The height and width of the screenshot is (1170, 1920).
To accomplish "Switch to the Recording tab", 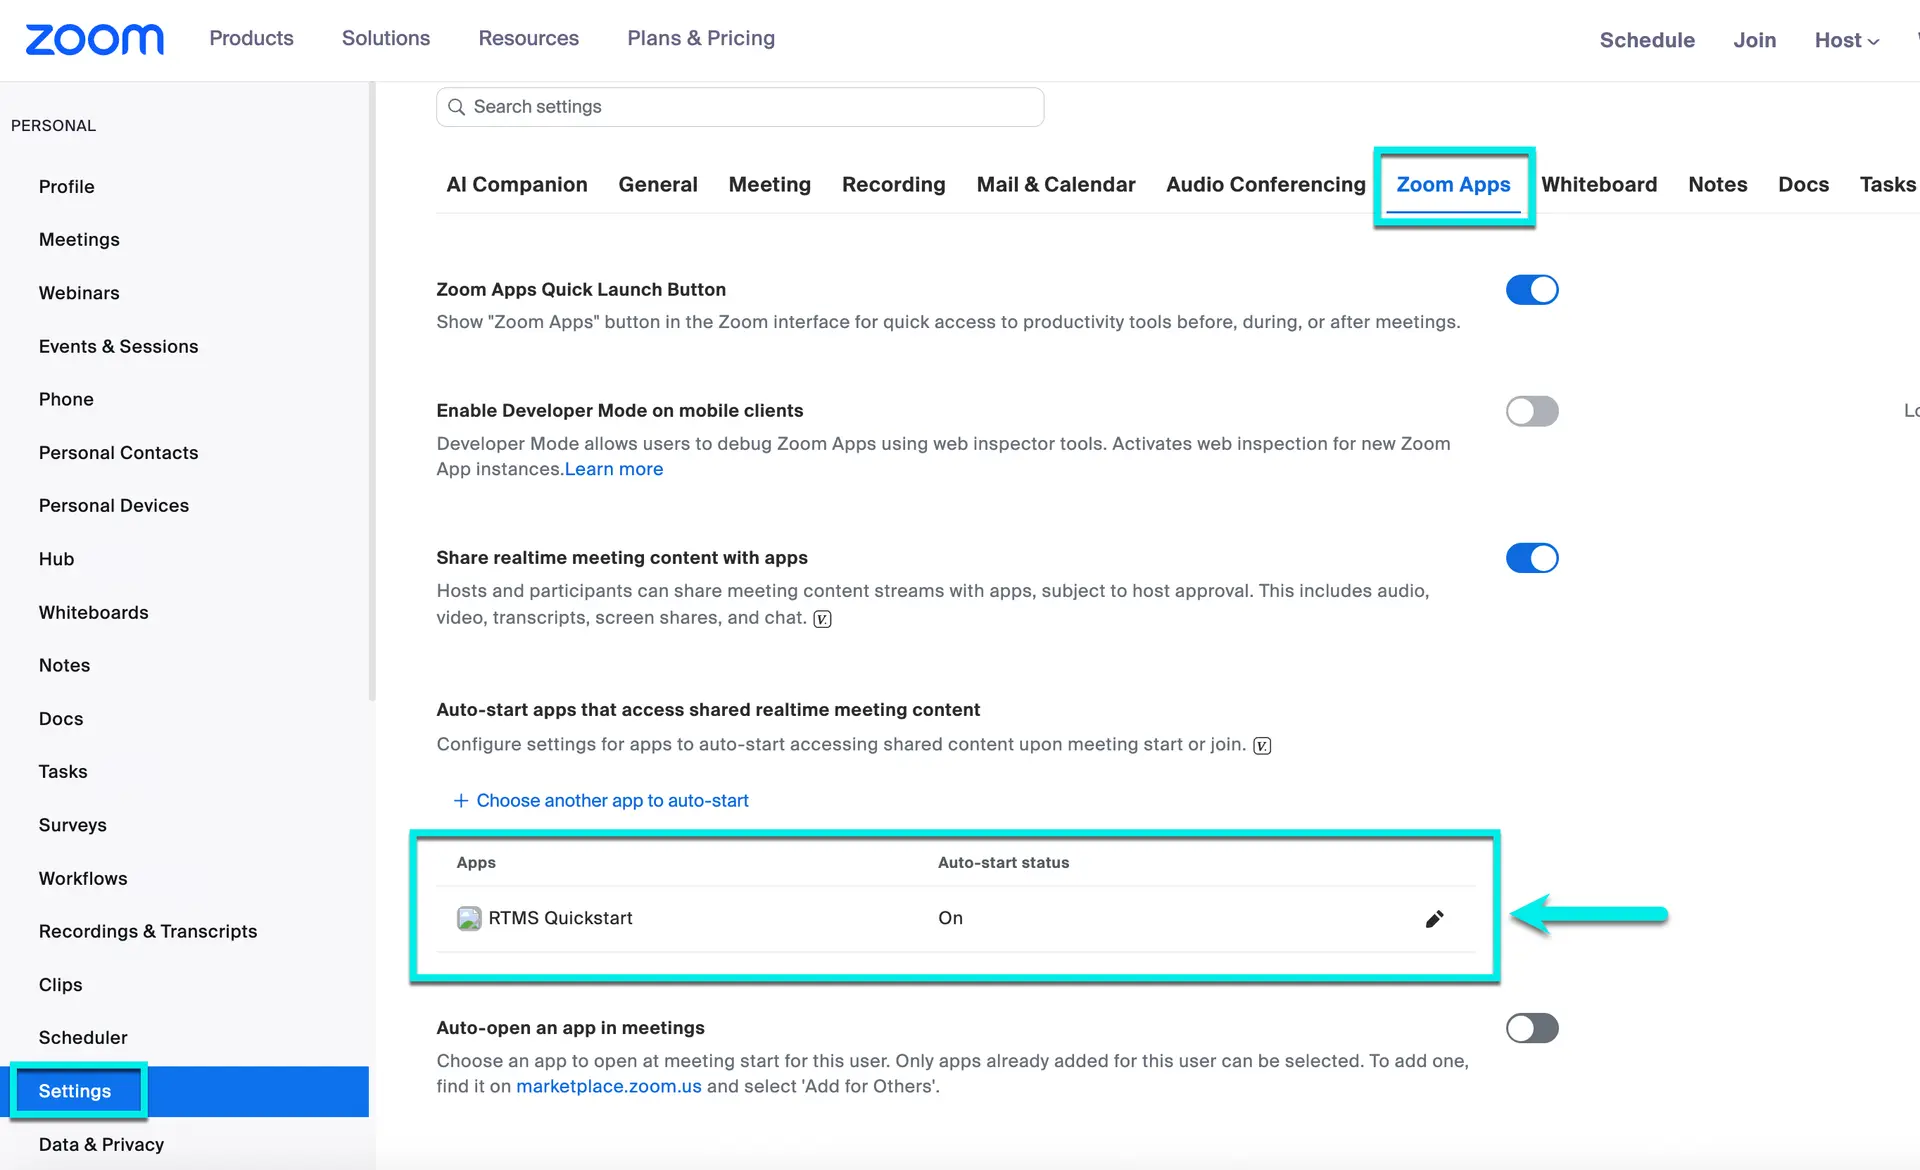I will coord(893,184).
